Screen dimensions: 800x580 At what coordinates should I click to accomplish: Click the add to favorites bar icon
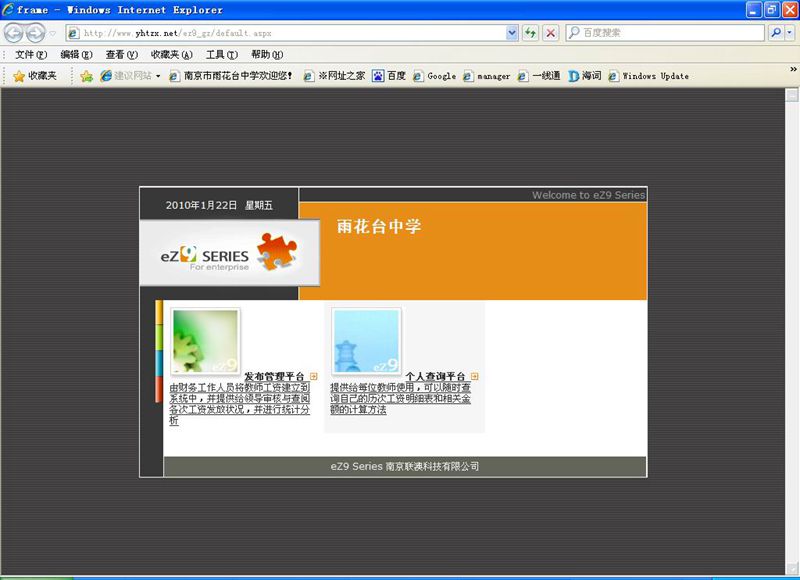coord(87,76)
